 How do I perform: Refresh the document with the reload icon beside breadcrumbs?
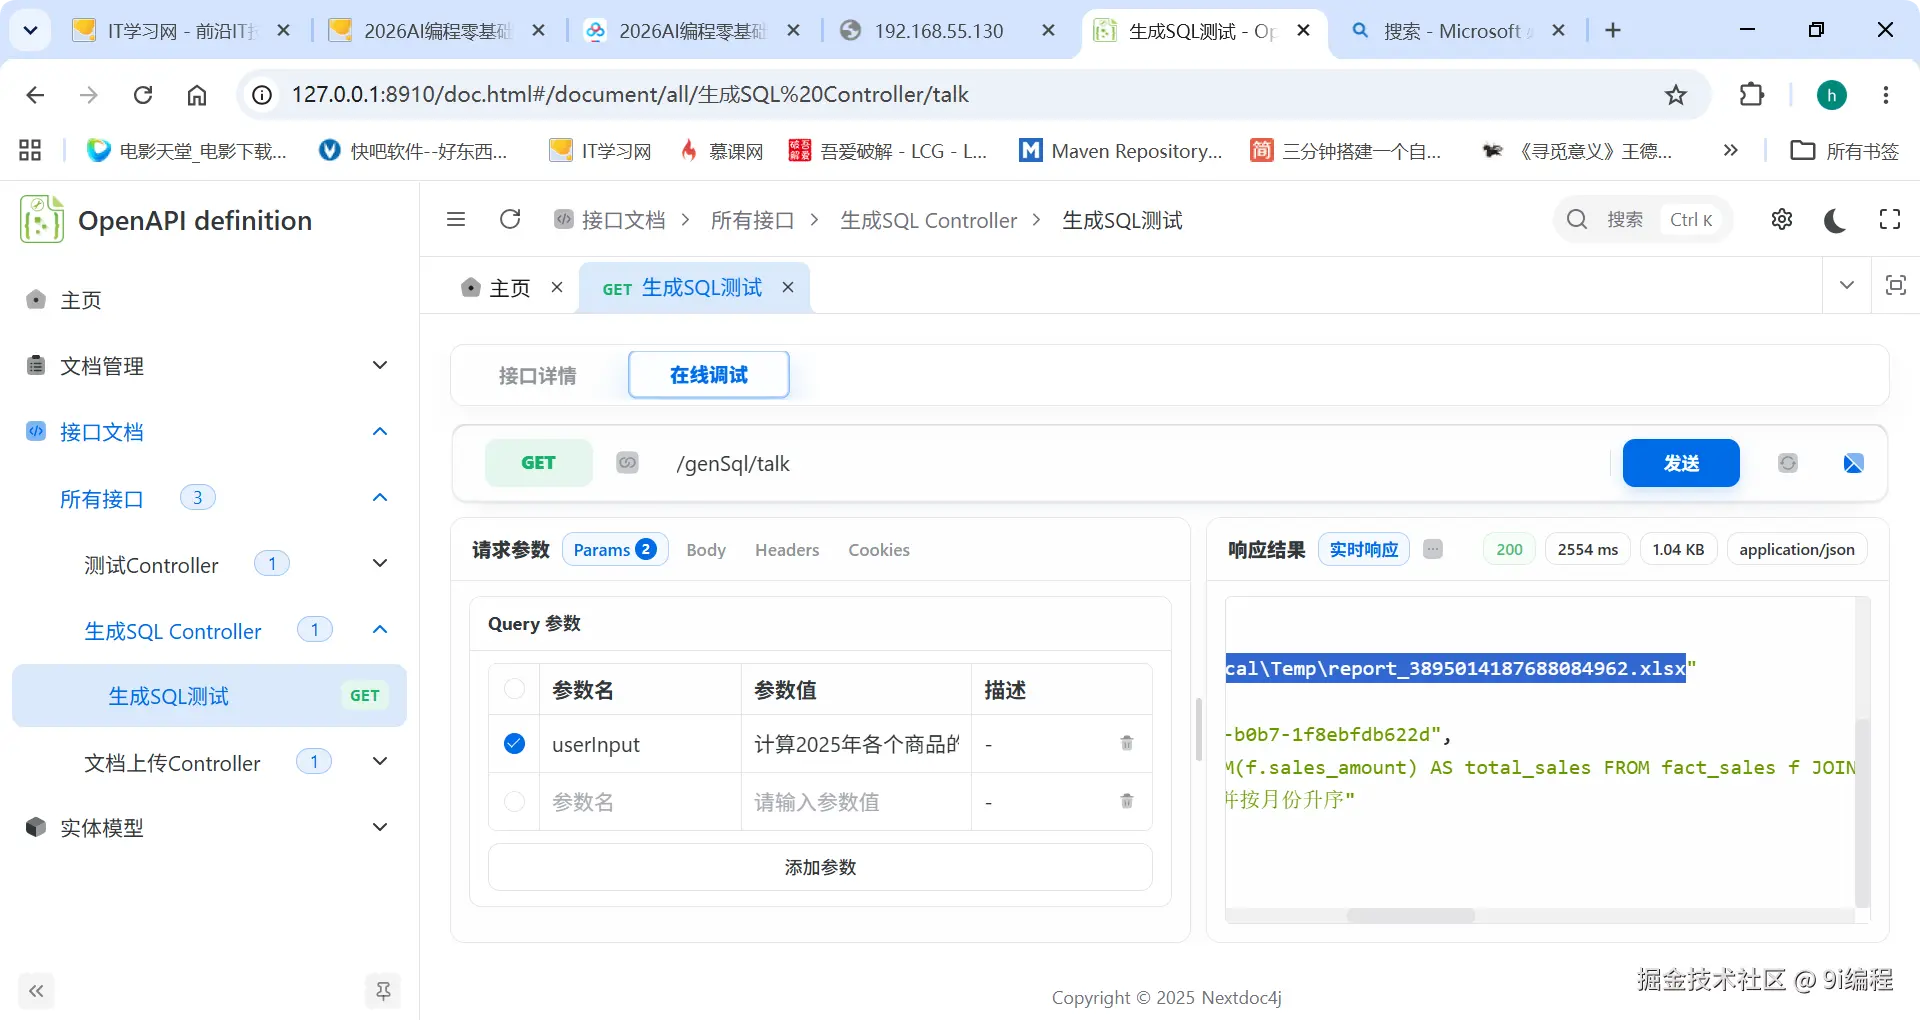pos(510,219)
